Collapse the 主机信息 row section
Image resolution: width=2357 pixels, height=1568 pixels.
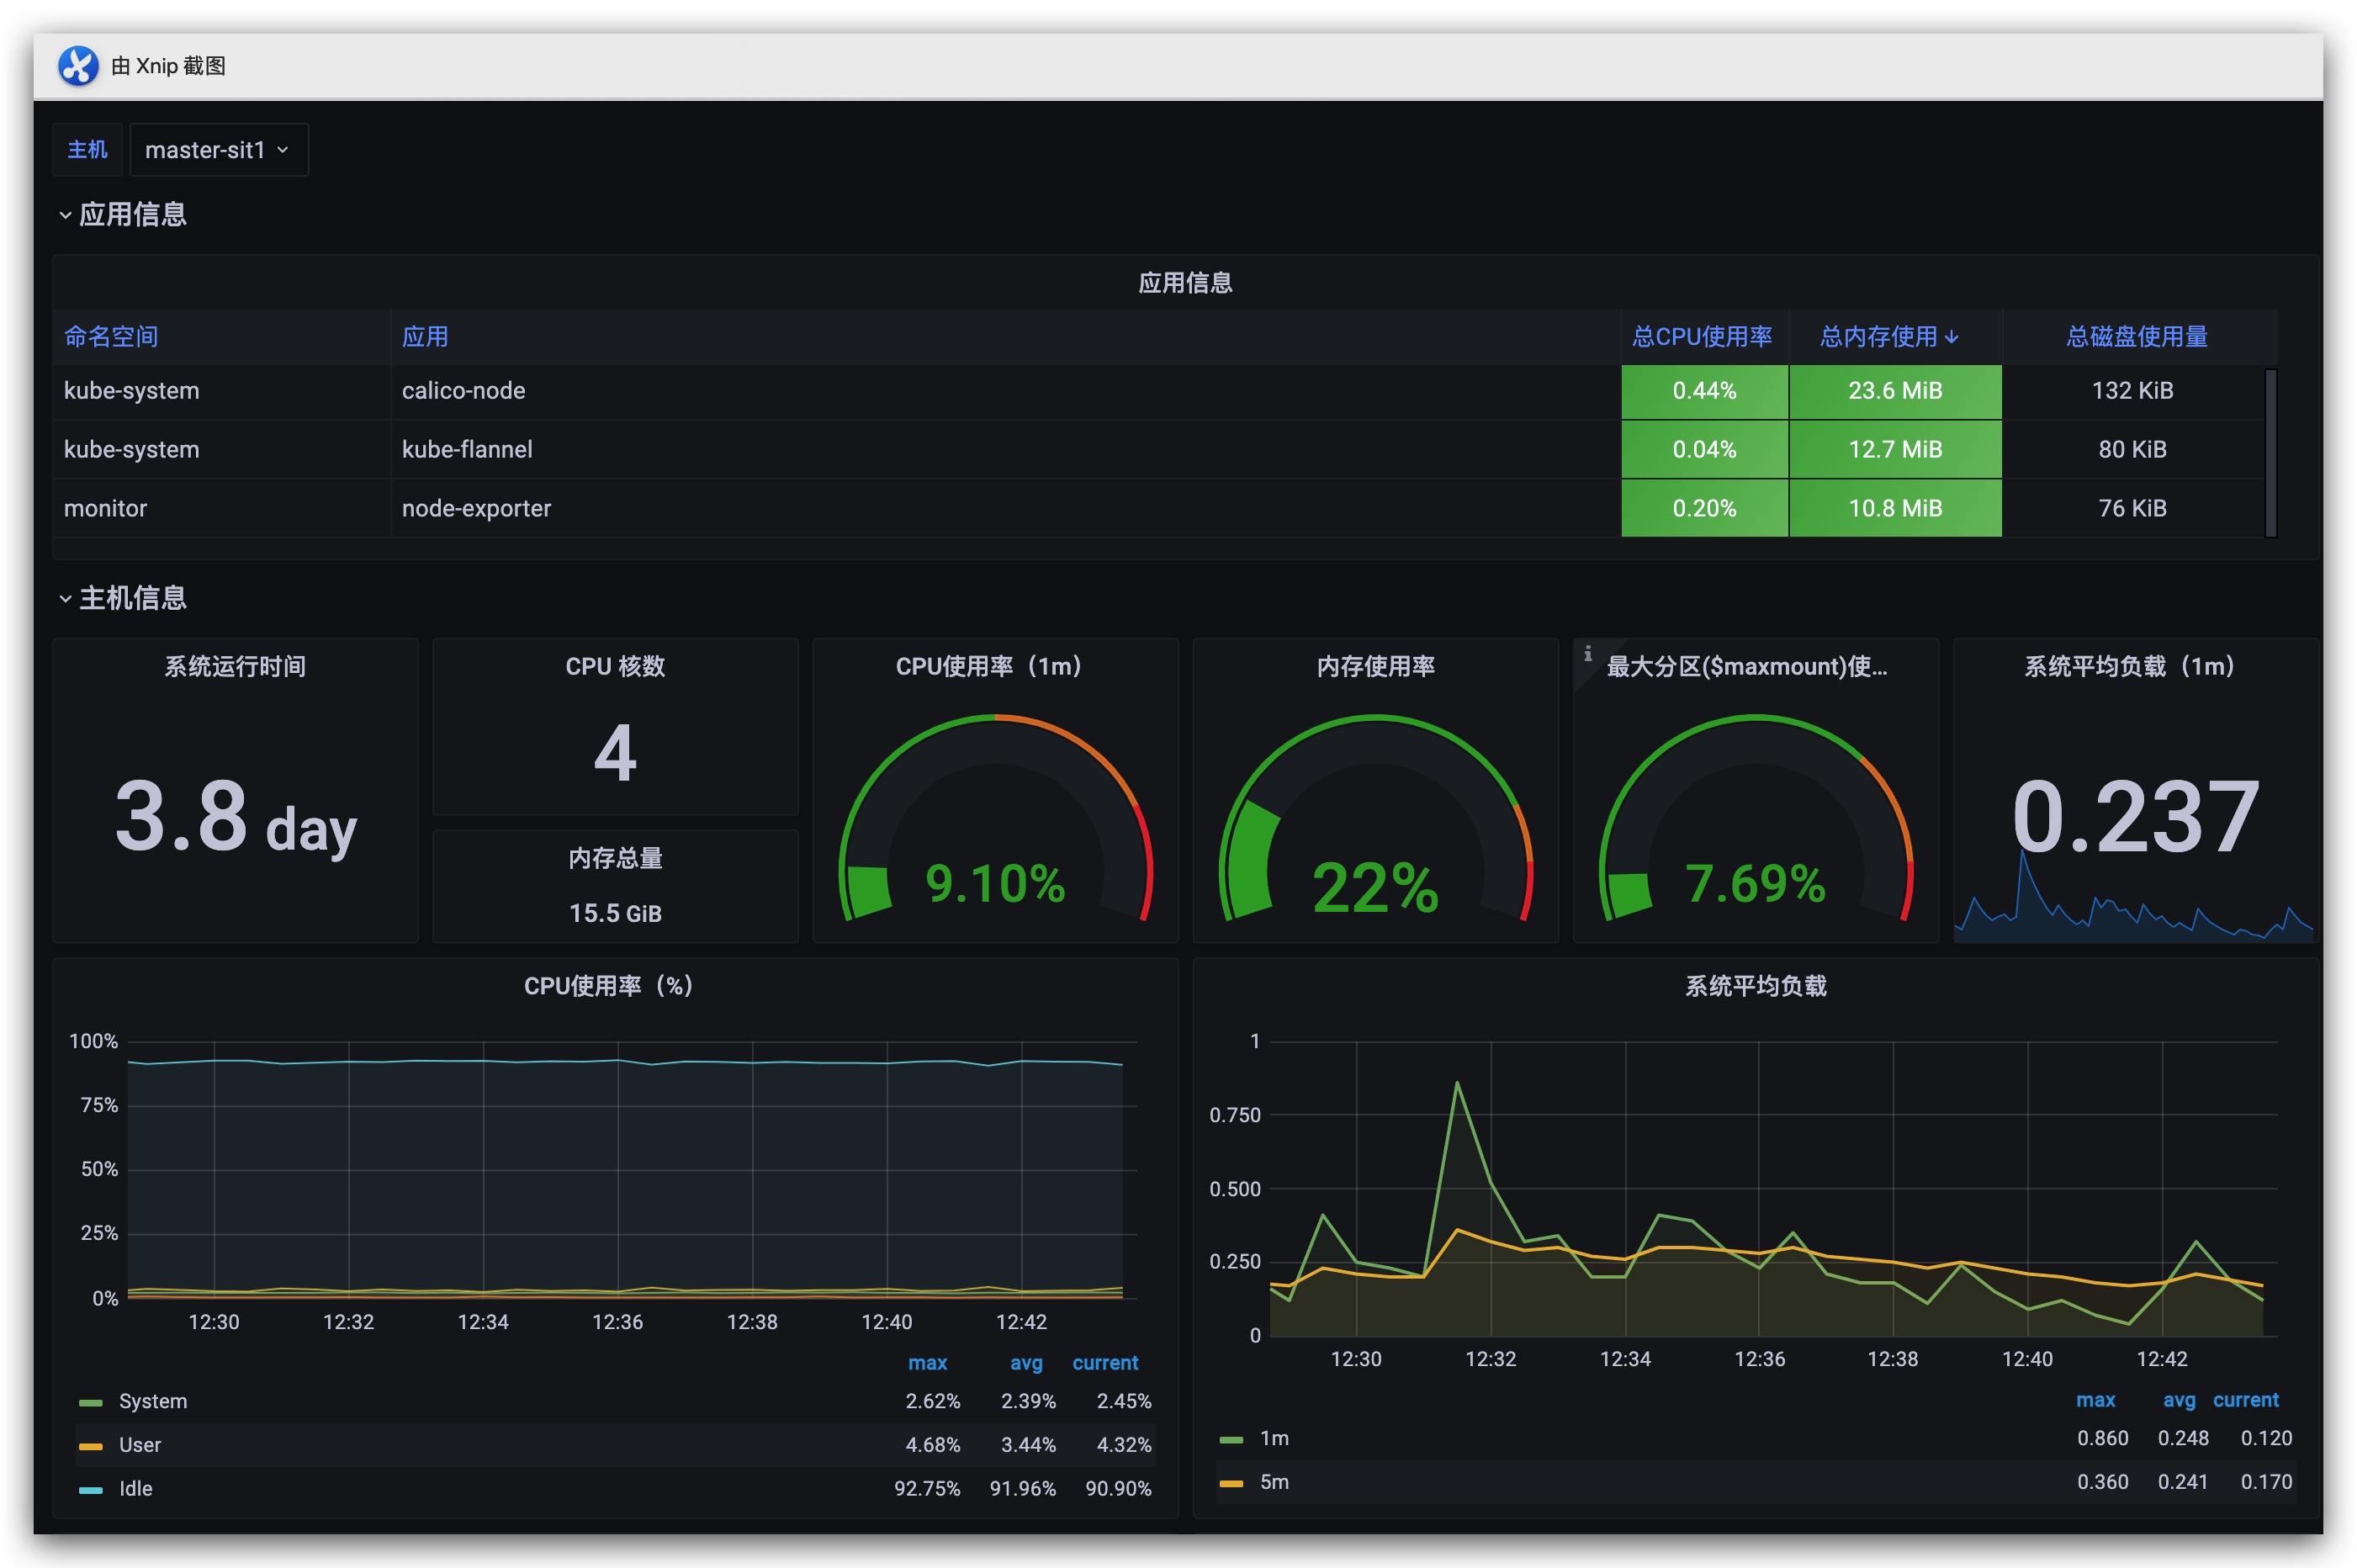(132, 598)
